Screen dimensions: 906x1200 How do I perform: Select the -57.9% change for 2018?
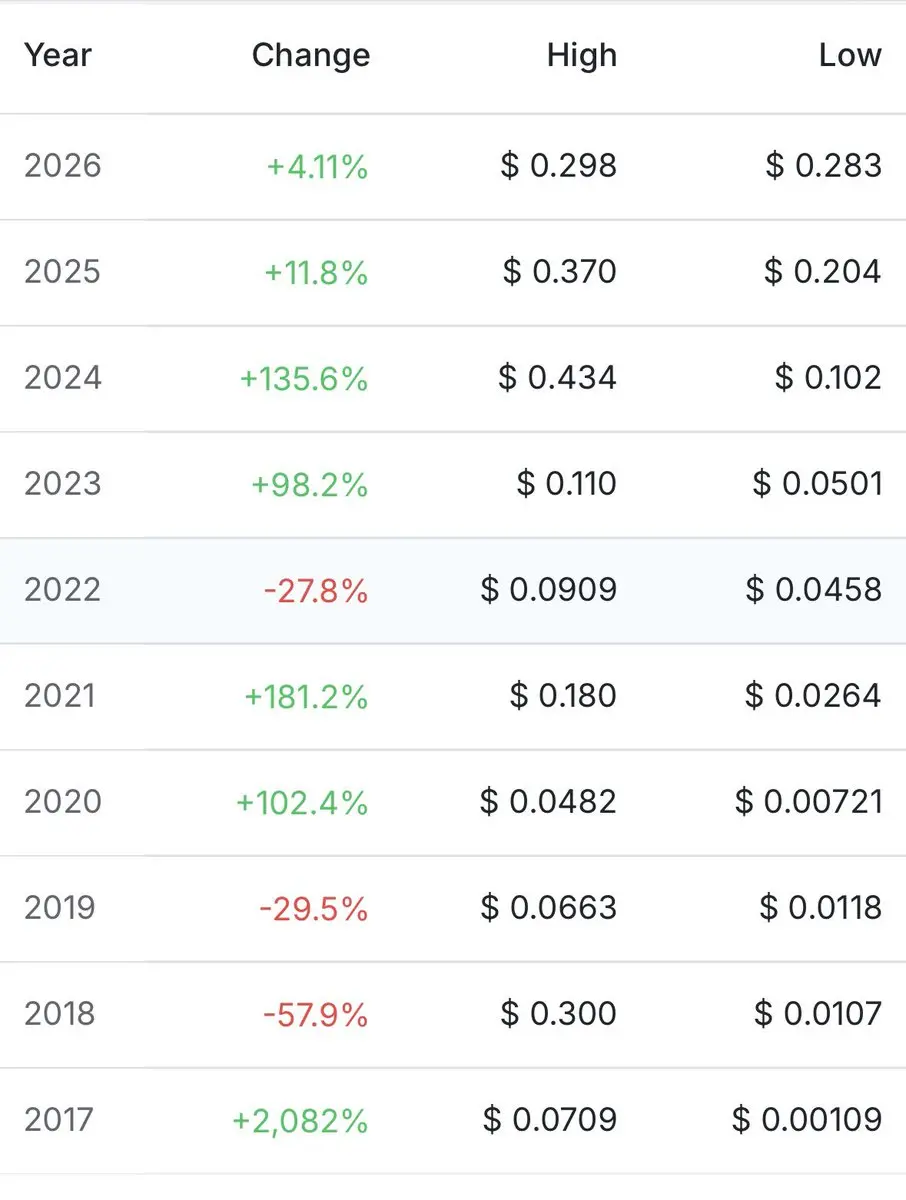pyautogui.click(x=316, y=1014)
